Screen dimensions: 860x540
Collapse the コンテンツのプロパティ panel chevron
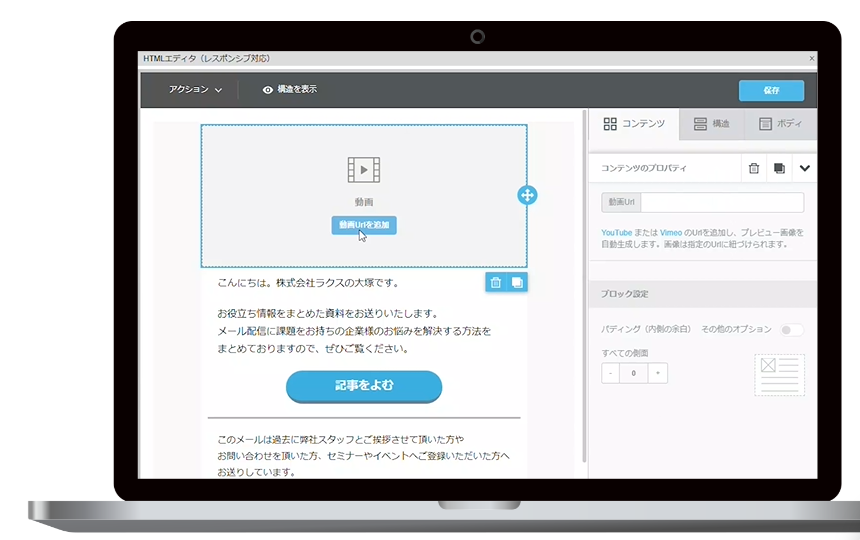805,169
